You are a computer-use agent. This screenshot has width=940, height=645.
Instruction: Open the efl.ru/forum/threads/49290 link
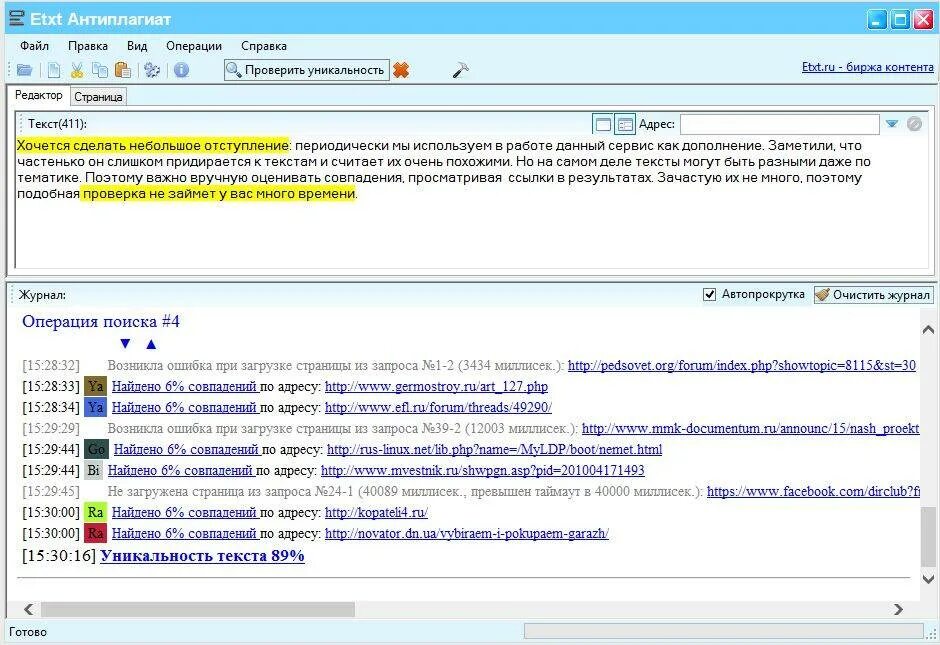click(x=438, y=407)
